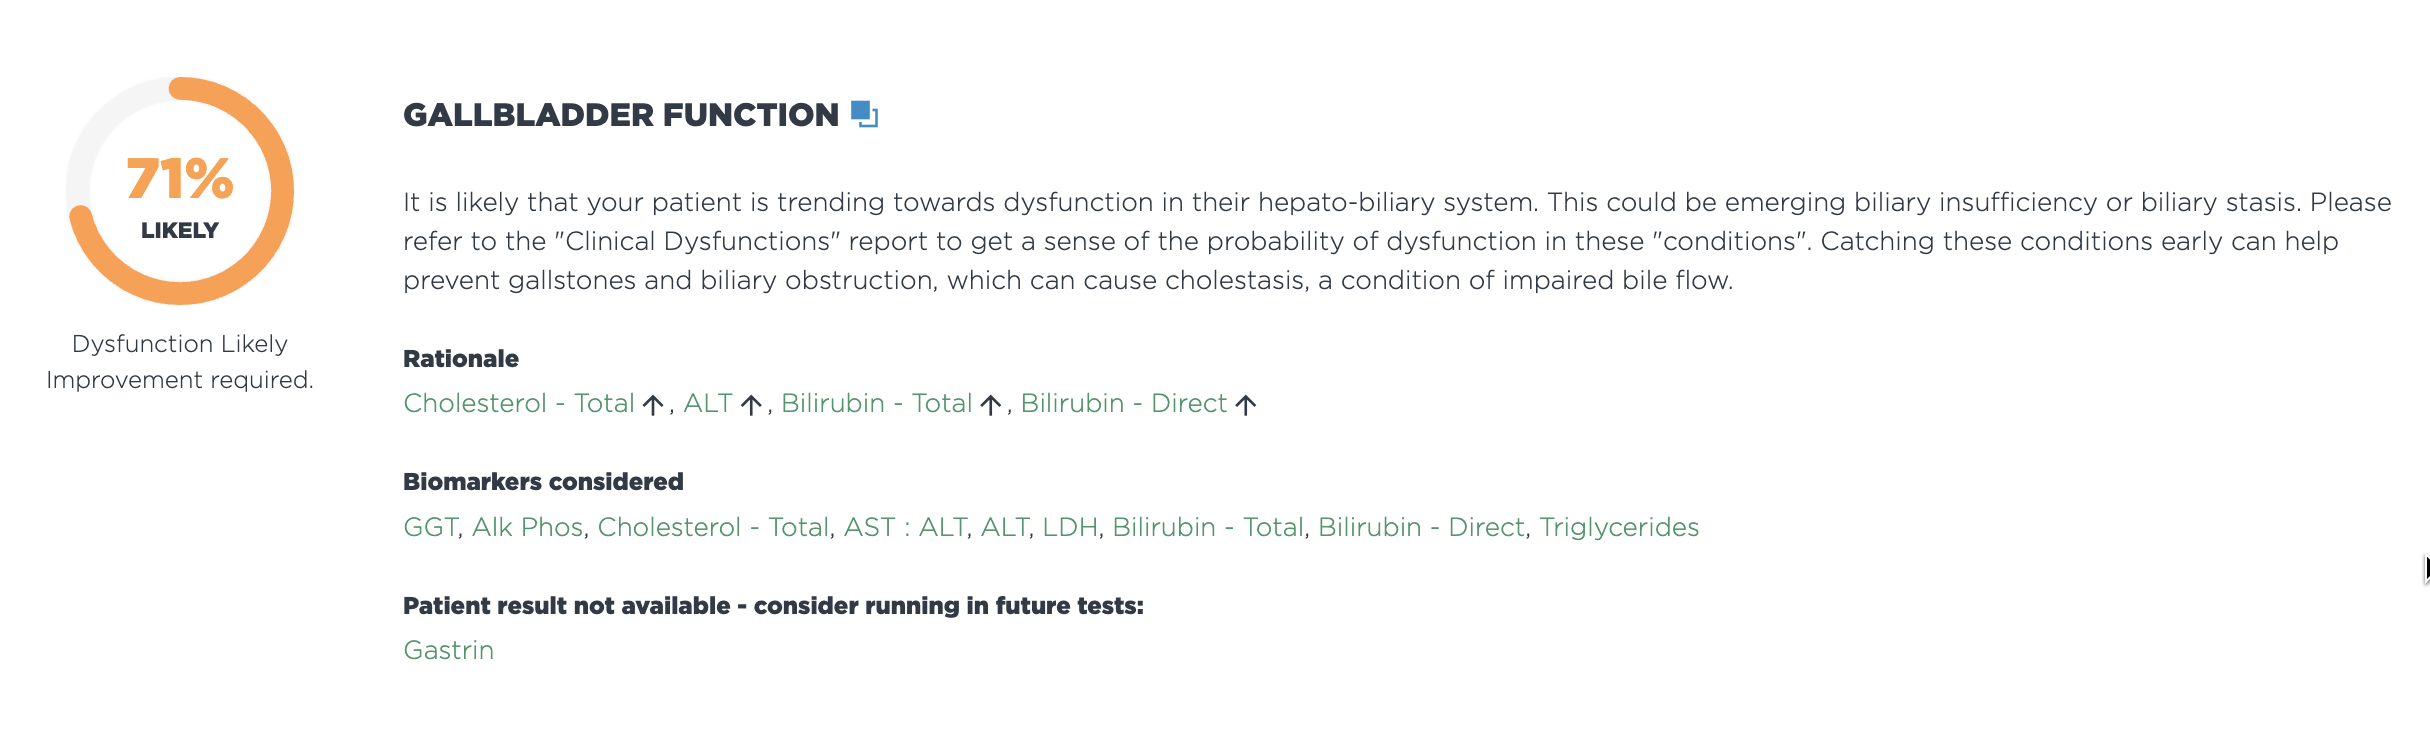The image size is (2430, 736).
Task: Click the Gastrin suggested test link
Action: [x=447, y=650]
